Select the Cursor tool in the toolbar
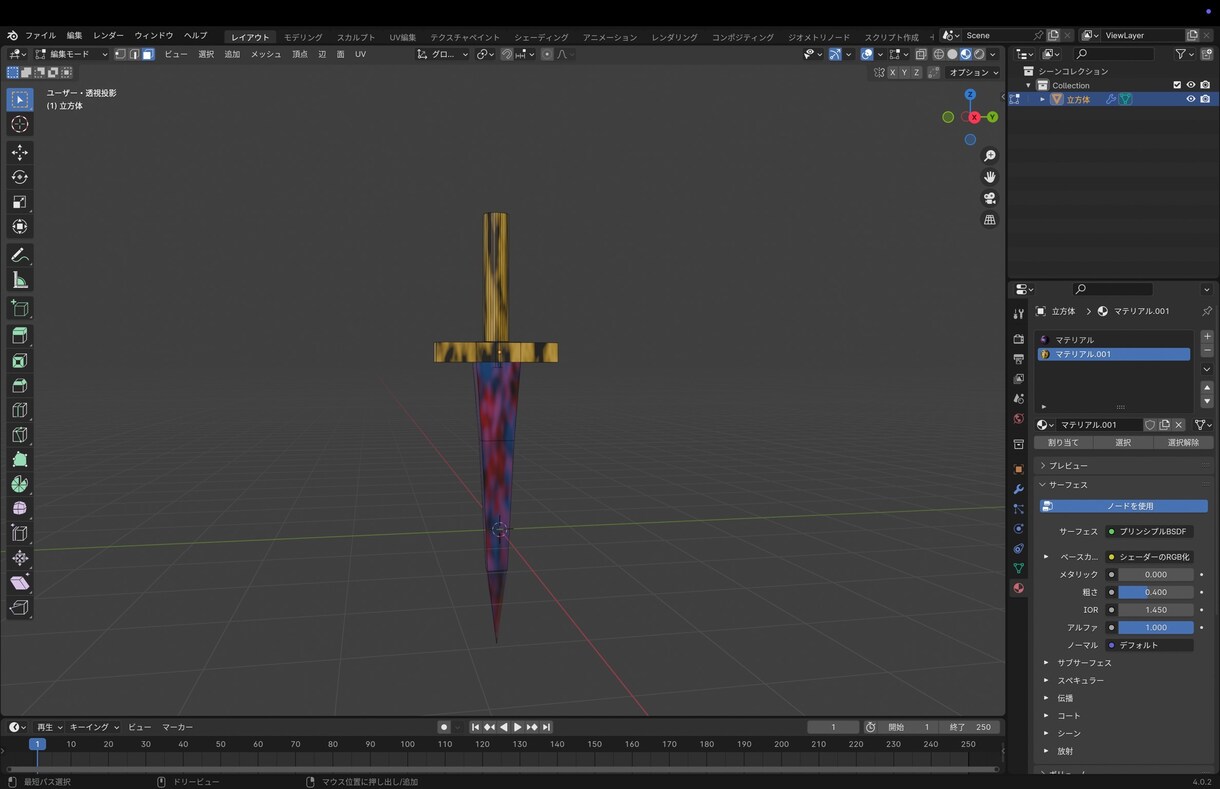Viewport: 1220px width, 789px height. coord(20,124)
